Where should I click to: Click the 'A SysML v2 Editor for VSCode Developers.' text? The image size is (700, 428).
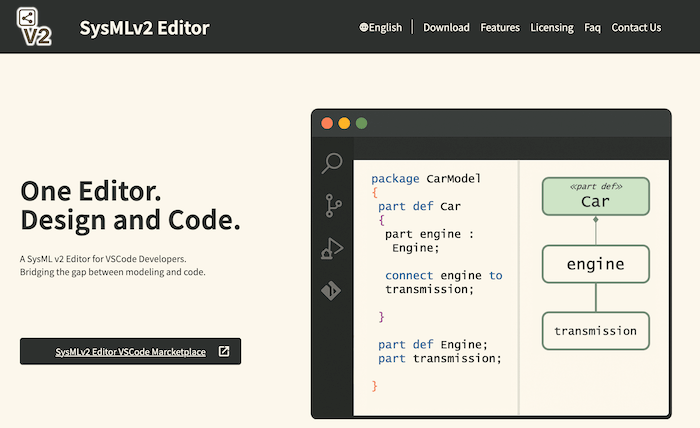click(103, 259)
